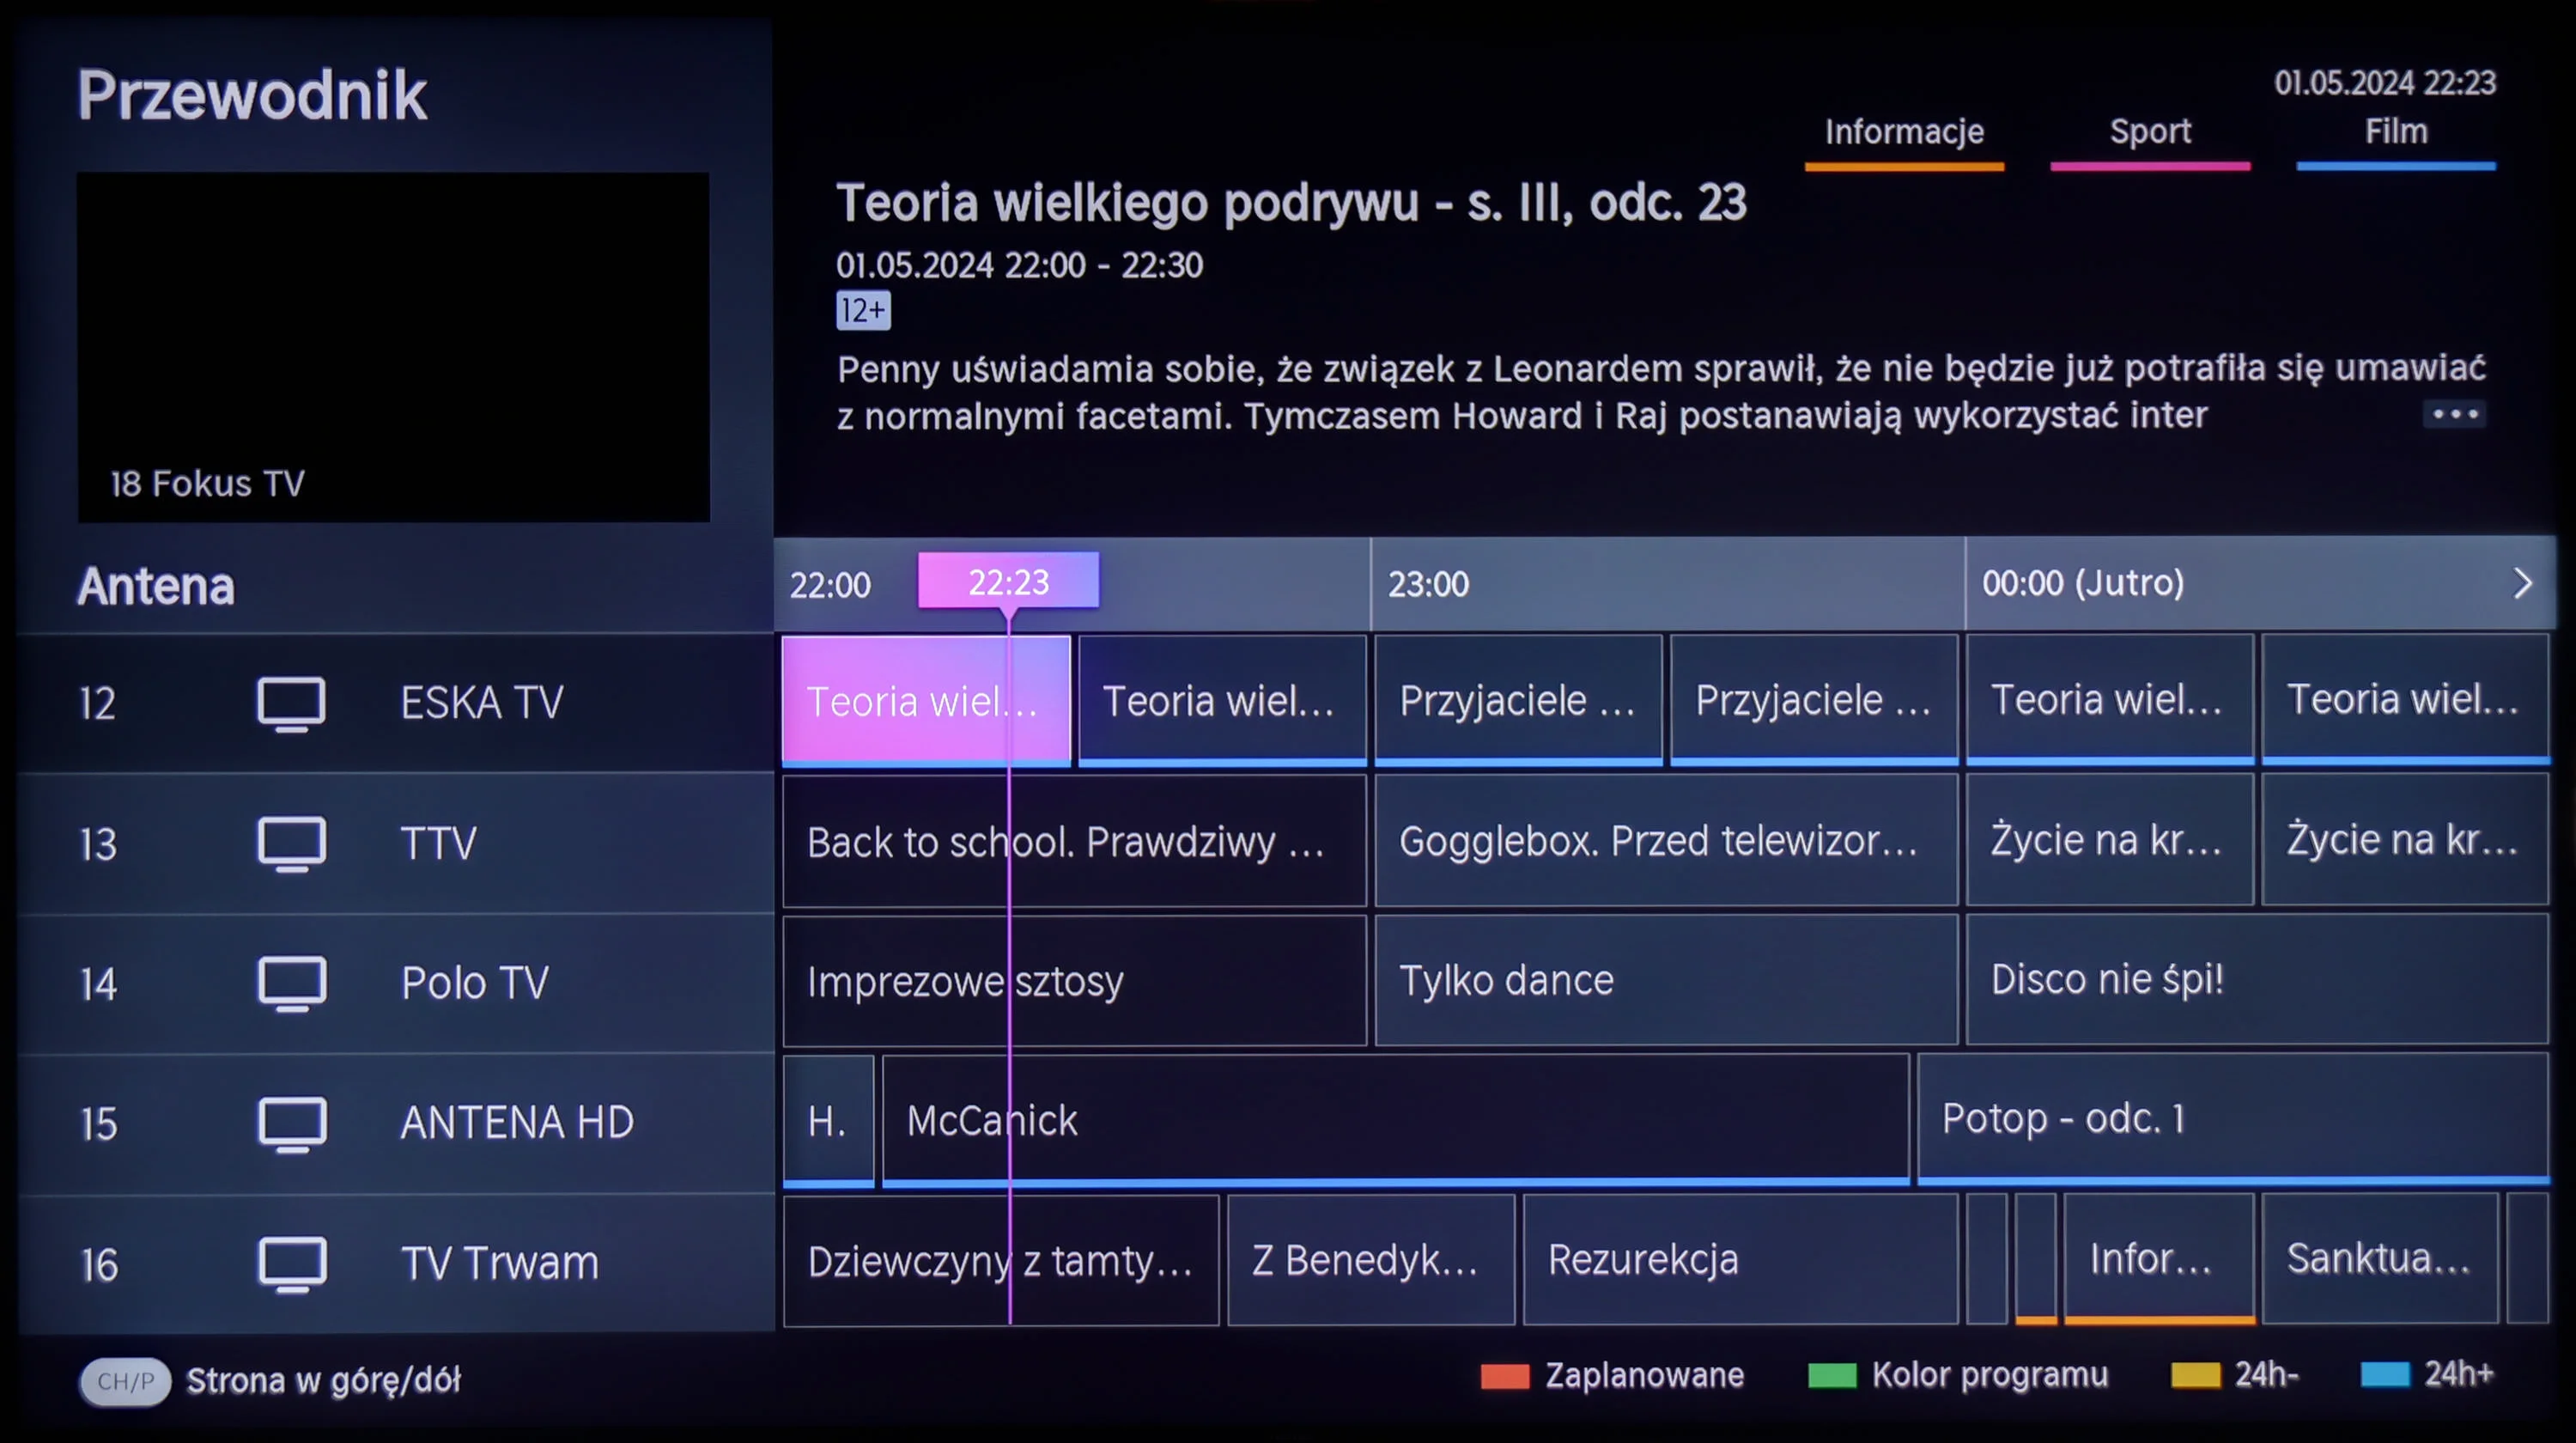
Task: Open the short H. program on ANTENA HD
Action: [828, 1121]
